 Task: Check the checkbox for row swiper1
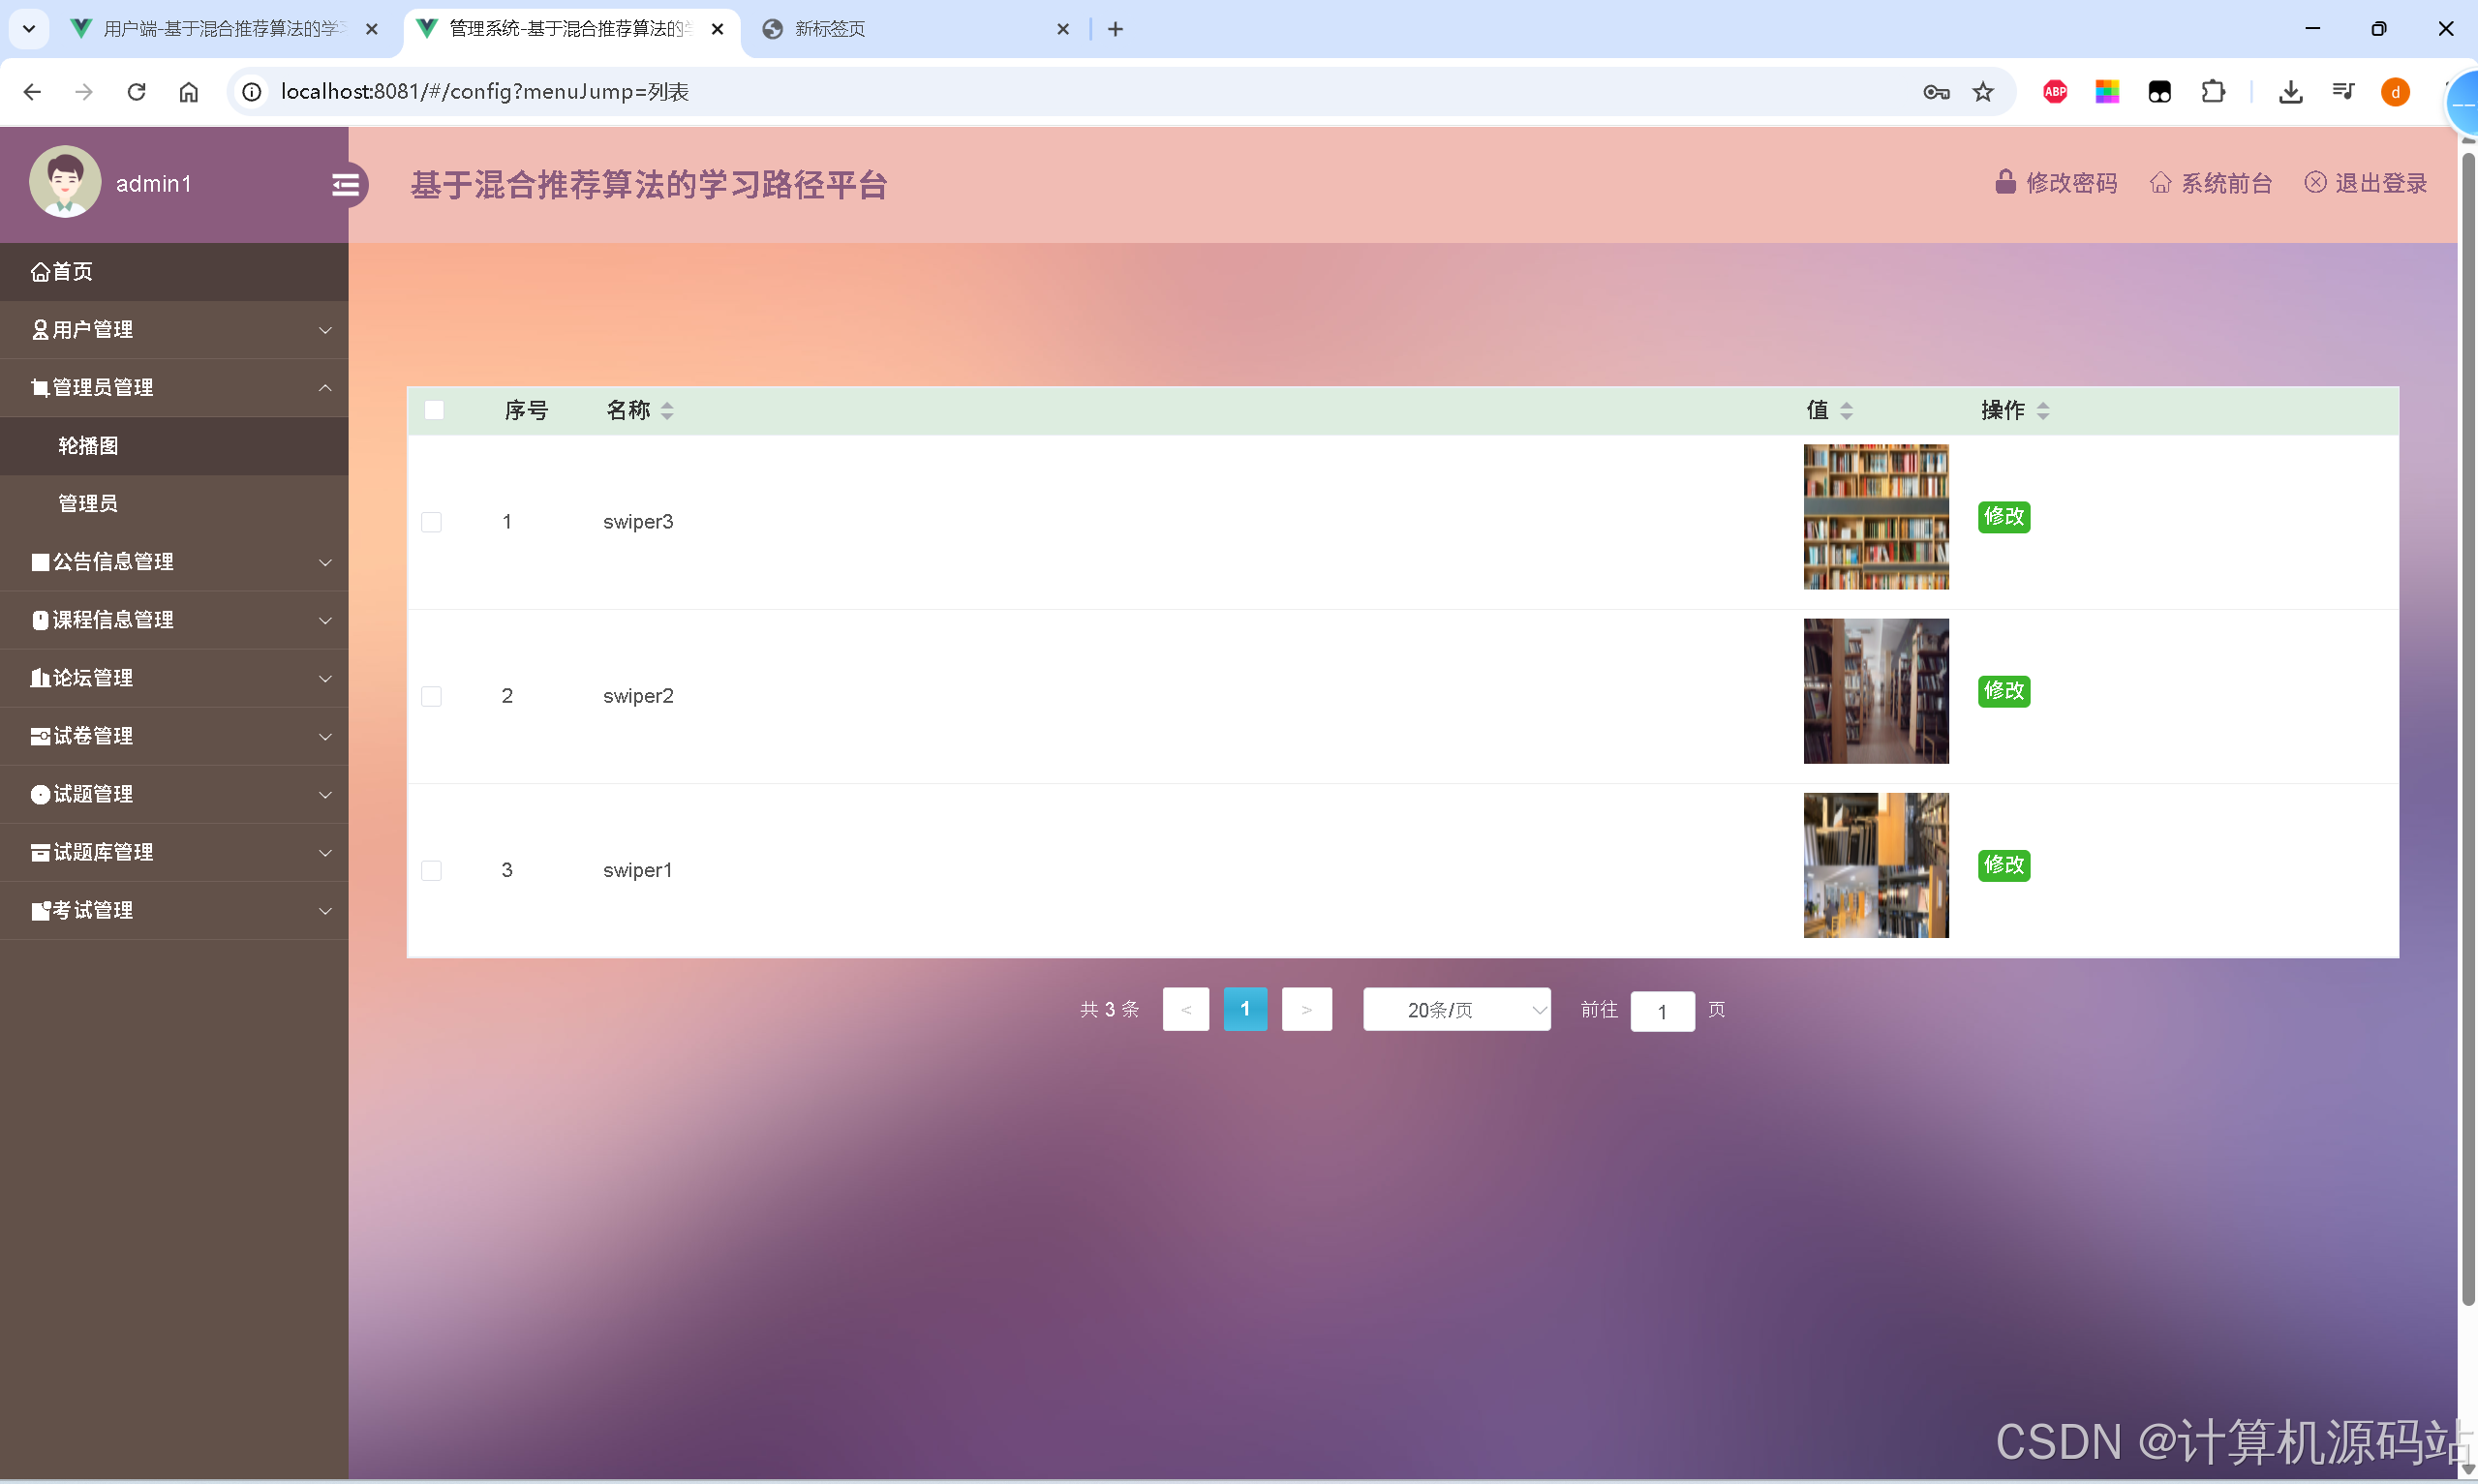pos(431,869)
